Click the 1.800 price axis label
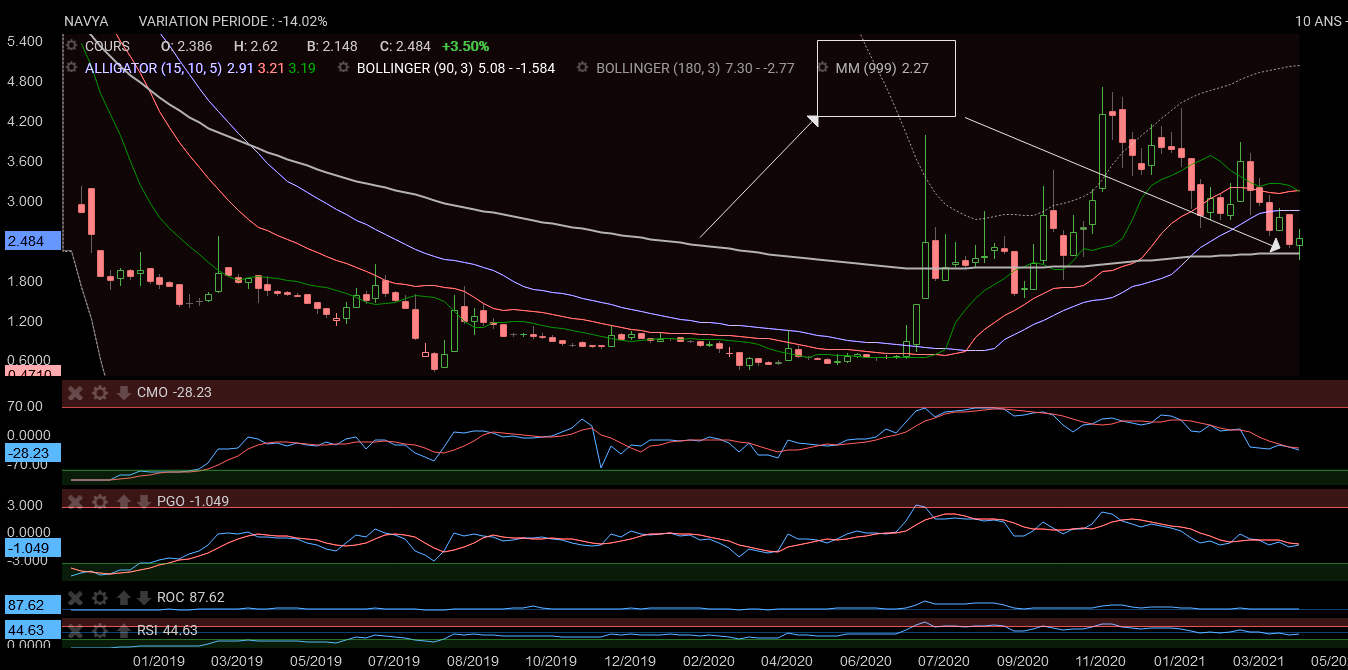 [x=24, y=281]
